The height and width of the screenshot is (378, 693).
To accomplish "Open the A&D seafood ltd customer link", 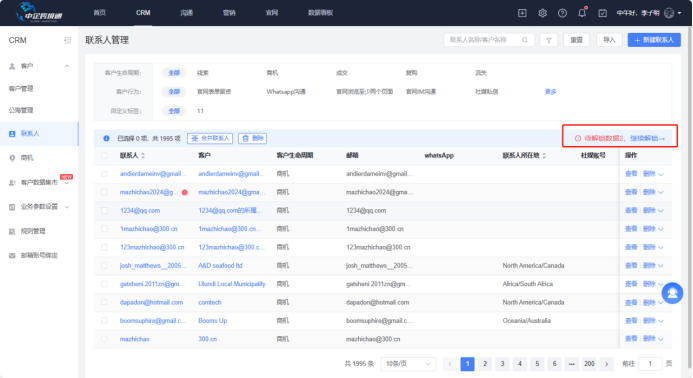I will tap(220, 266).
